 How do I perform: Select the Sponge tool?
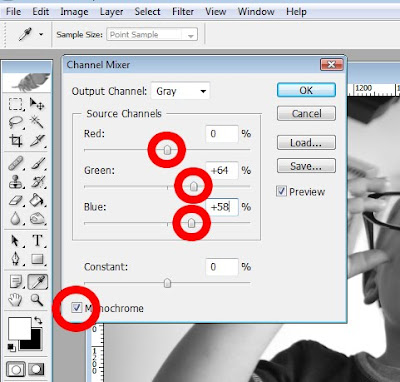point(37,219)
